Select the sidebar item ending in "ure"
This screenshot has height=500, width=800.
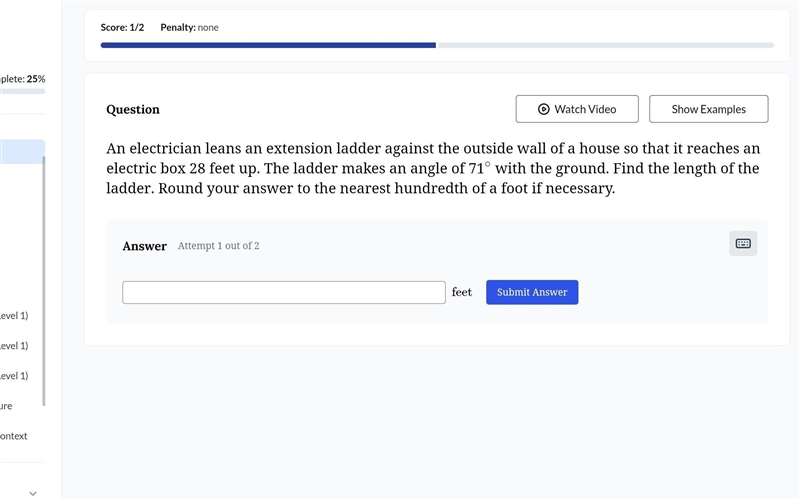(x=6, y=406)
